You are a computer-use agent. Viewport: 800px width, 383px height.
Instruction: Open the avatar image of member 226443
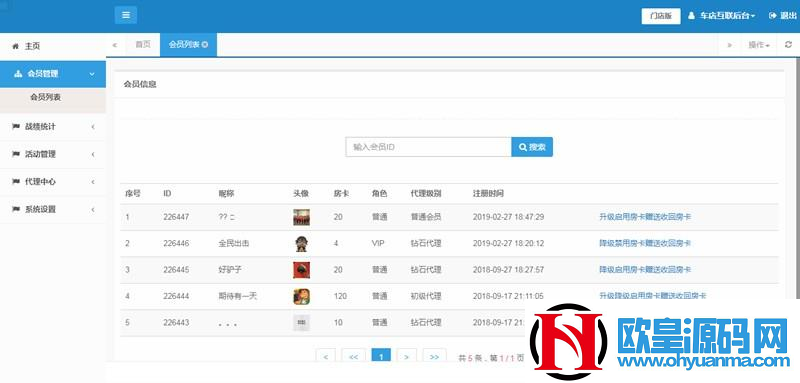click(302, 323)
